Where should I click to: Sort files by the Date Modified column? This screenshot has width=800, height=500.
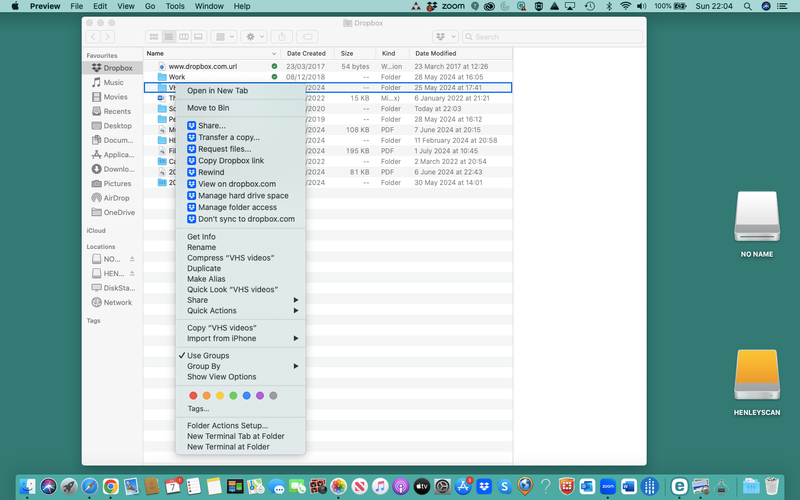(436, 53)
